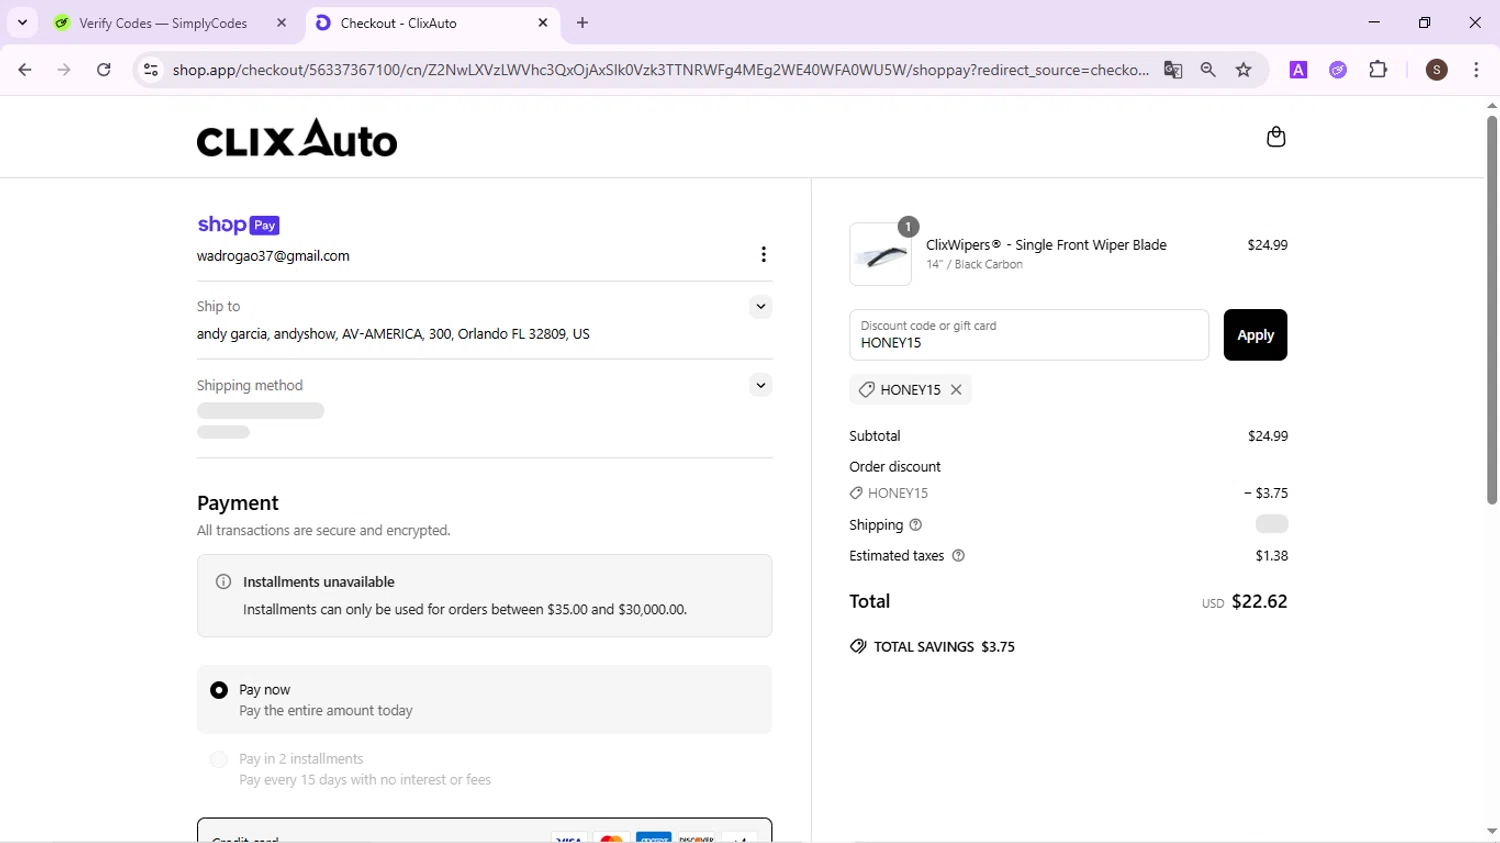Click the ClixAuto logo
This screenshot has height=843, width=1500.
click(297, 138)
